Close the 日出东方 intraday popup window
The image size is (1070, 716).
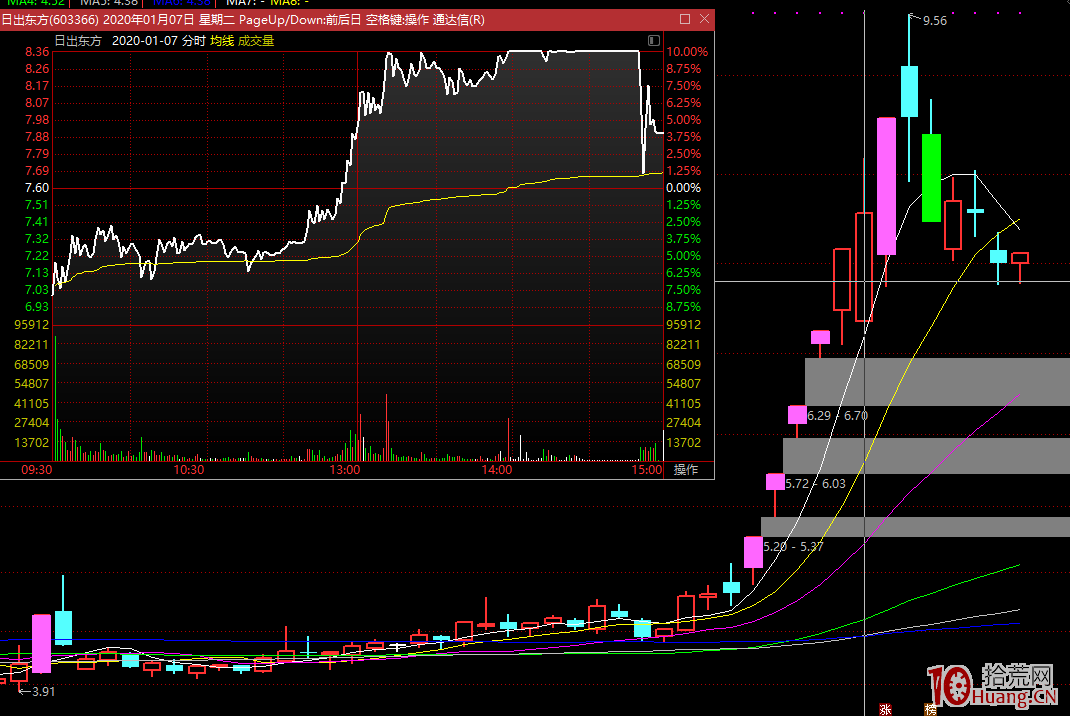(704, 20)
